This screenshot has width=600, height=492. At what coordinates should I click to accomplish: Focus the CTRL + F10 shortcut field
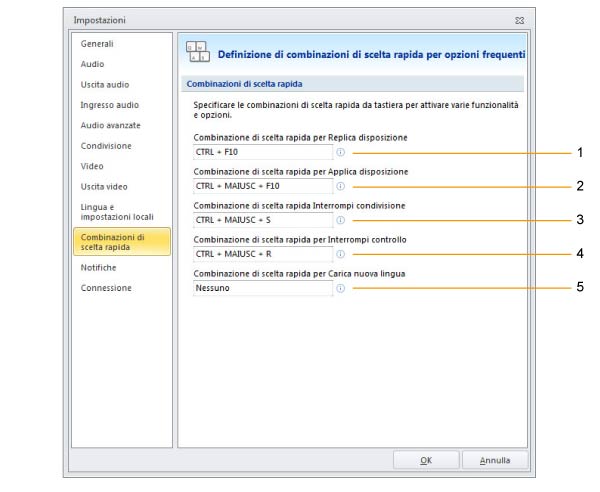click(x=263, y=152)
